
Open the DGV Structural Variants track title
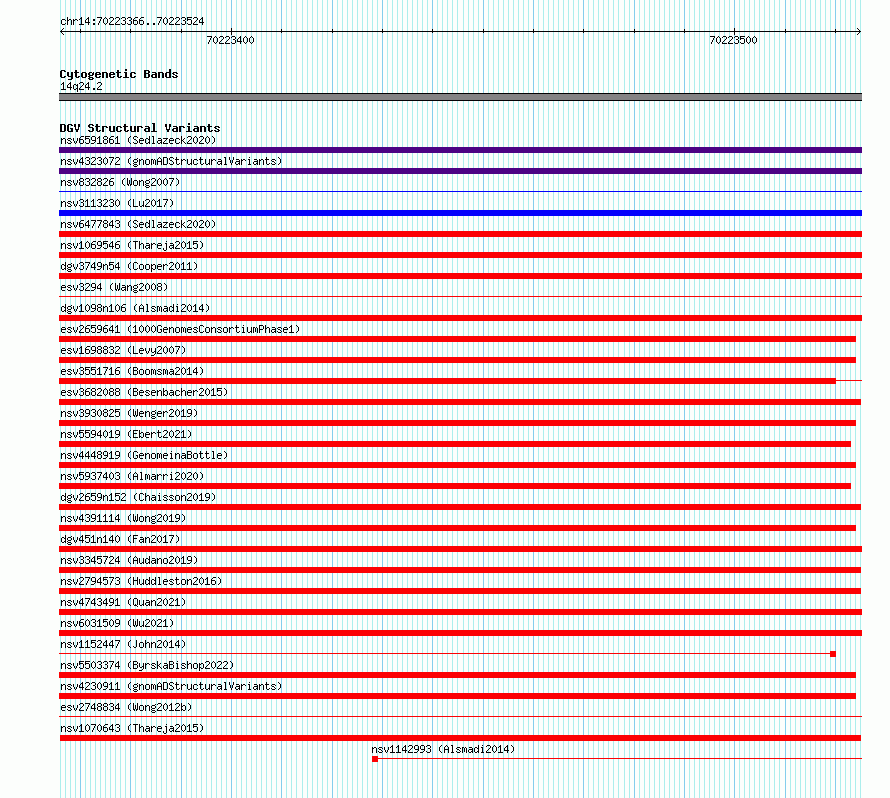click(x=140, y=128)
